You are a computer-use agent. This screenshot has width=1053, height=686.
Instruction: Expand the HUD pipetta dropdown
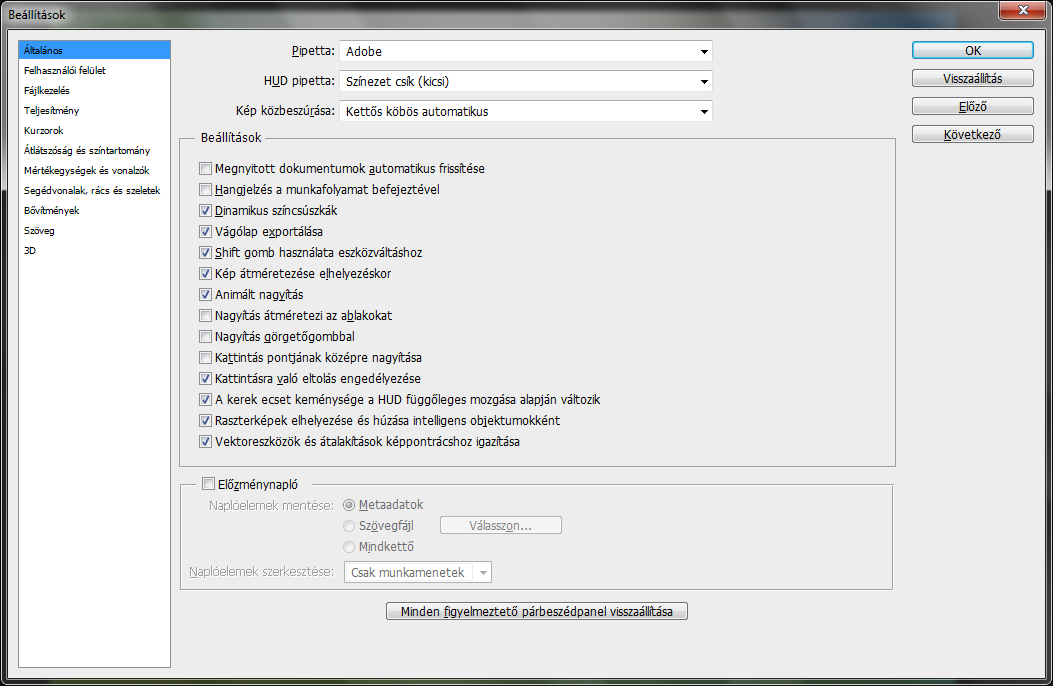pyautogui.click(x=526, y=81)
